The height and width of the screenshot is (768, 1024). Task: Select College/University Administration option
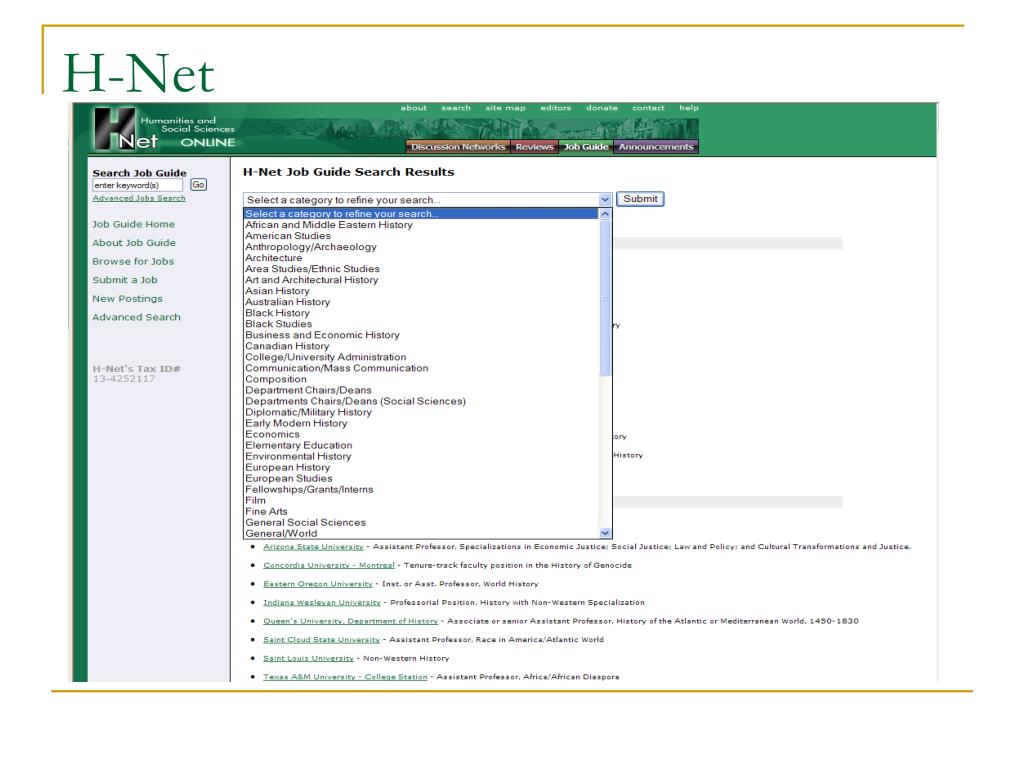[421, 357]
